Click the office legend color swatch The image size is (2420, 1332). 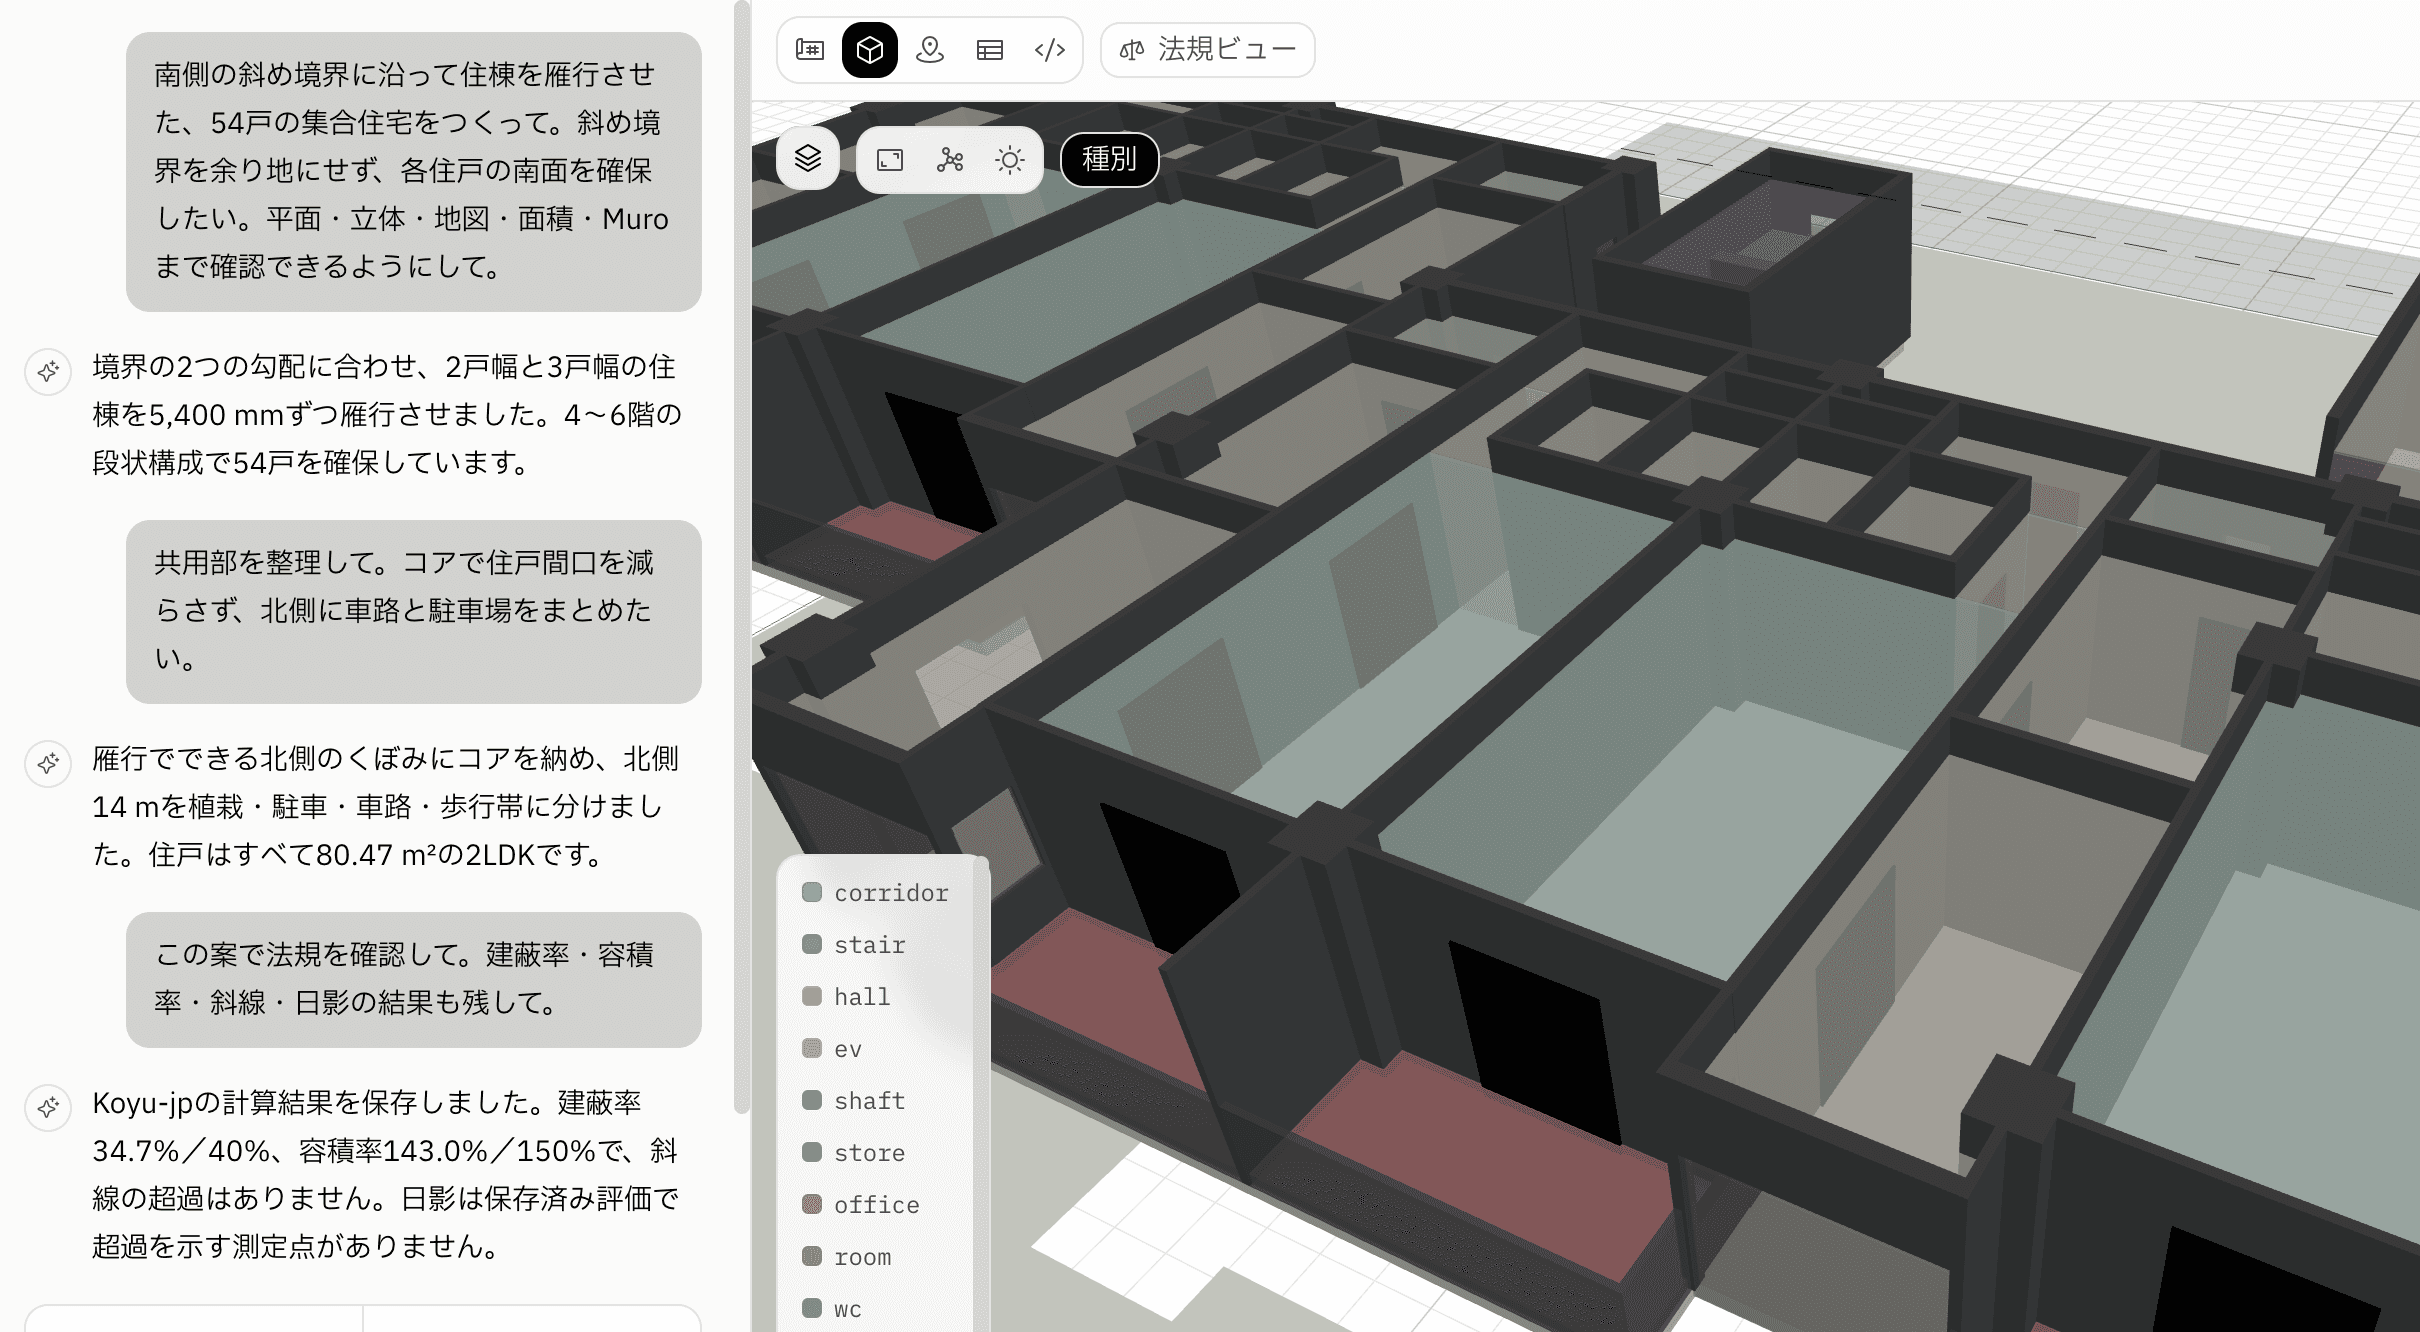pyautogui.click(x=812, y=1204)
